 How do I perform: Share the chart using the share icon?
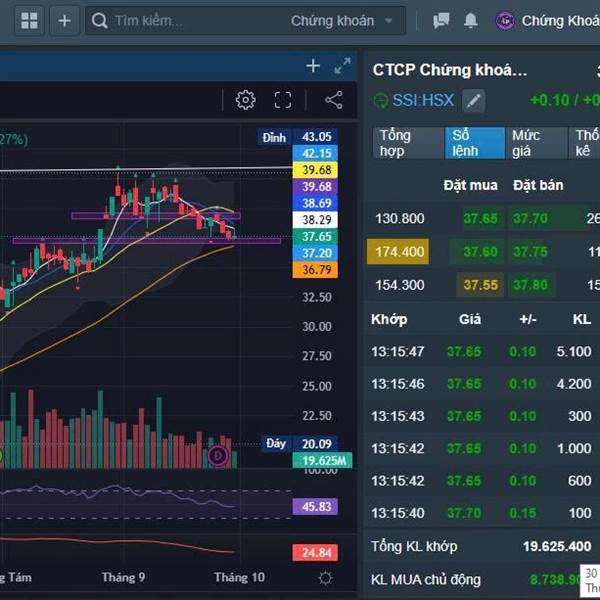click(x=334, y=100)
